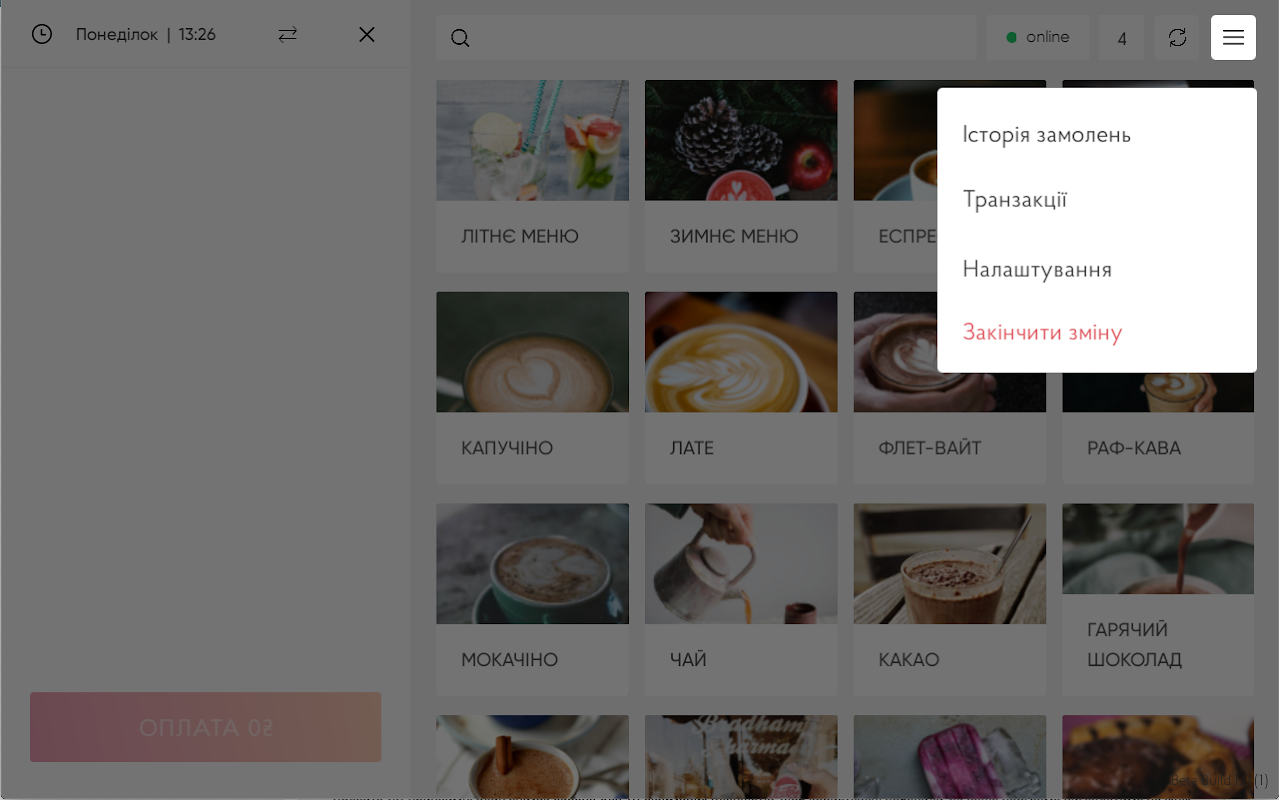Click the ОПЛАТА 0₴ payment button

pos(205,727)
